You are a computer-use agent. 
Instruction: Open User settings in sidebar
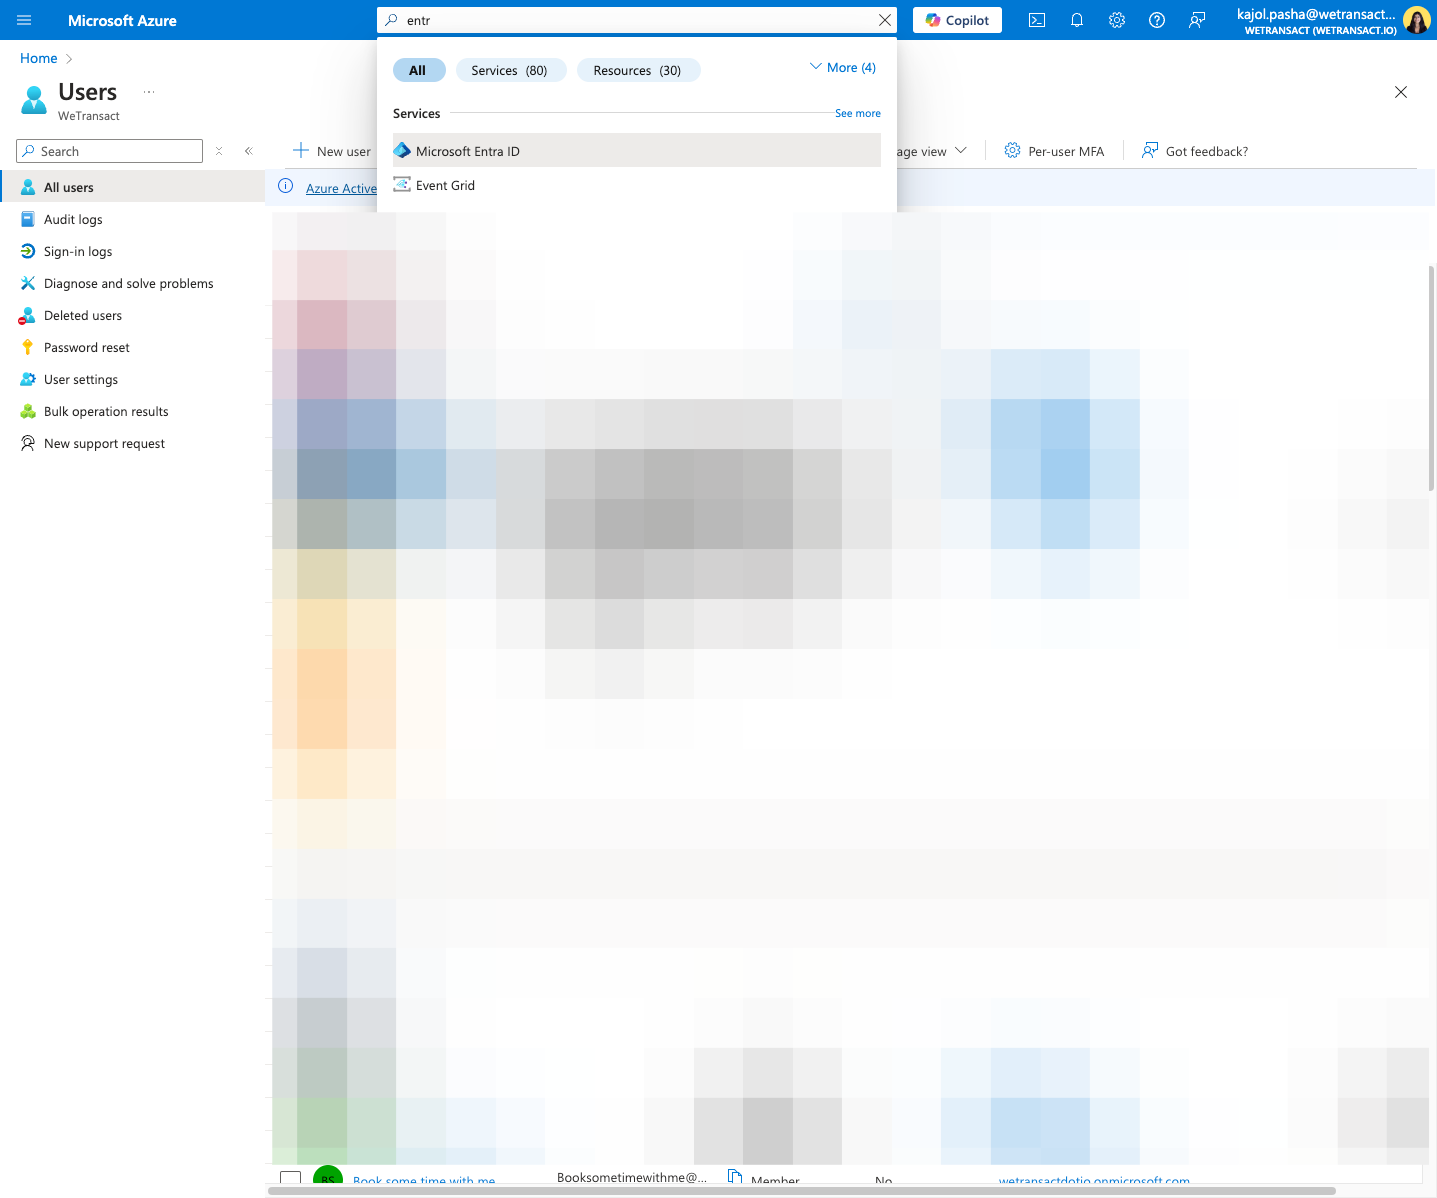coord(132,379)
